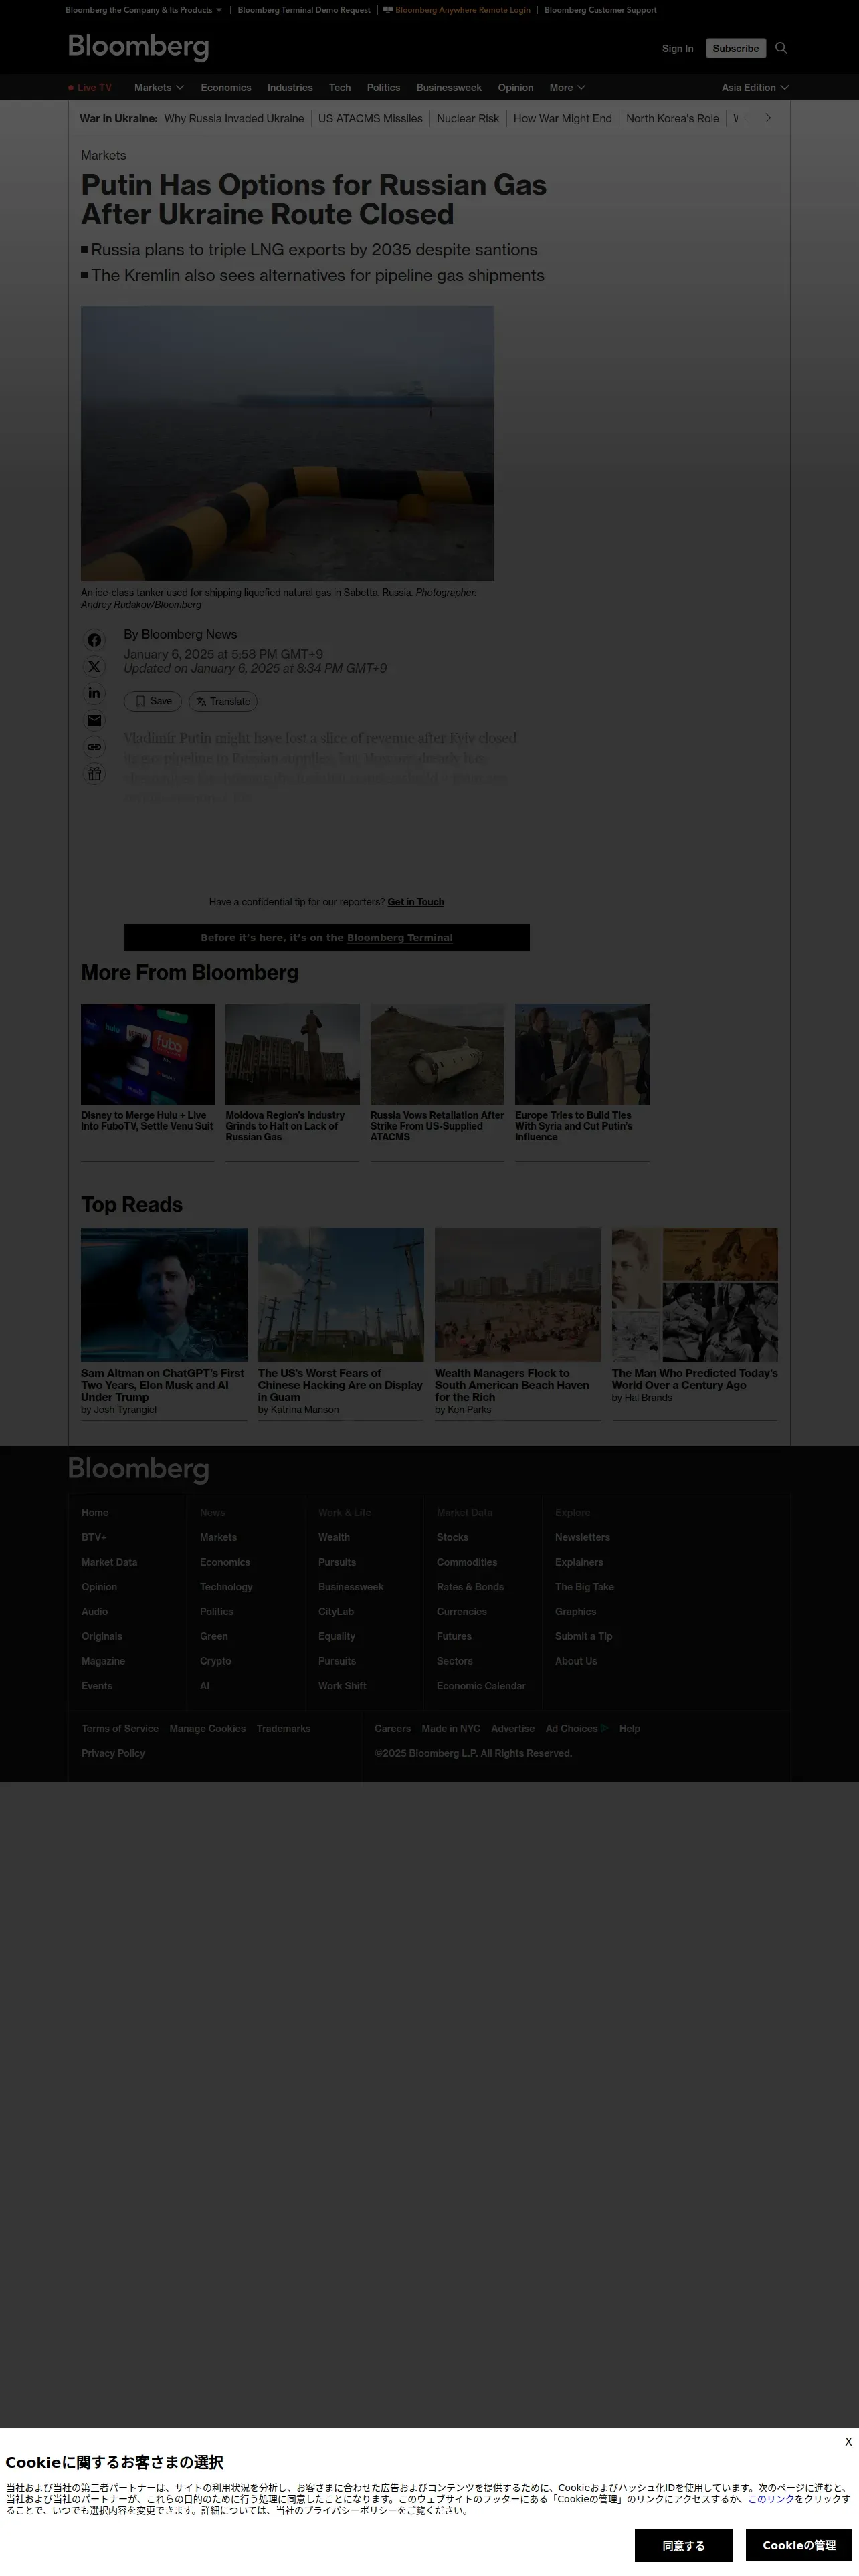Open BTV+ in the footer
859x2576 pixels.
(94, 1537)
